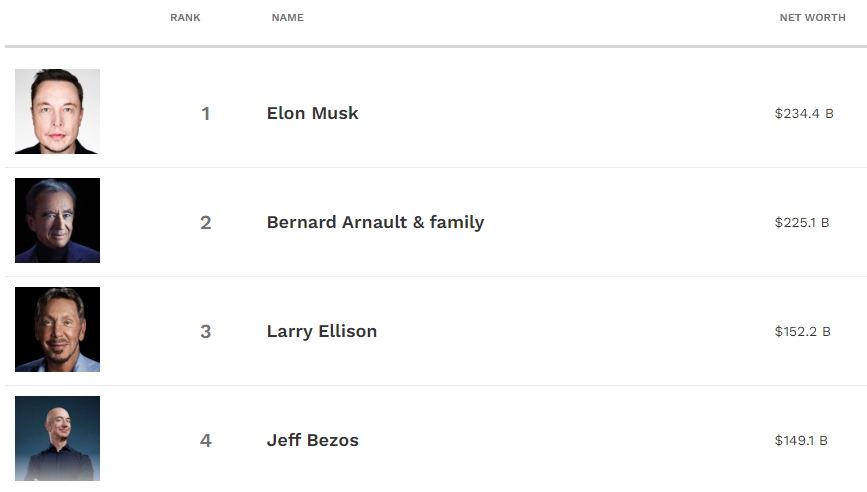
Task: Click rank number 1 in the list
Action: coord(206,114)
